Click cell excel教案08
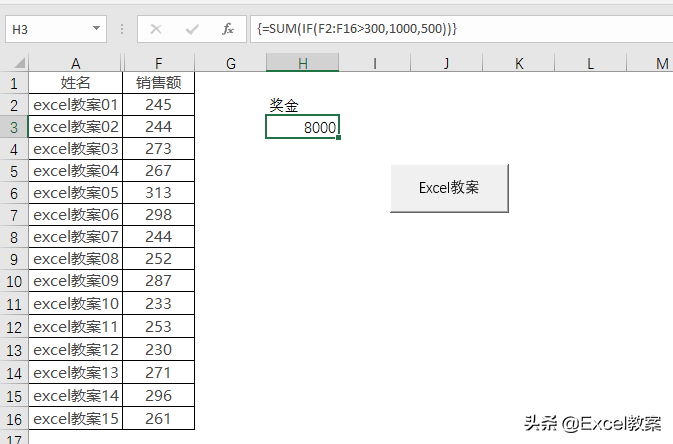This screenshot has width=673, height=444. coord(76,258)
